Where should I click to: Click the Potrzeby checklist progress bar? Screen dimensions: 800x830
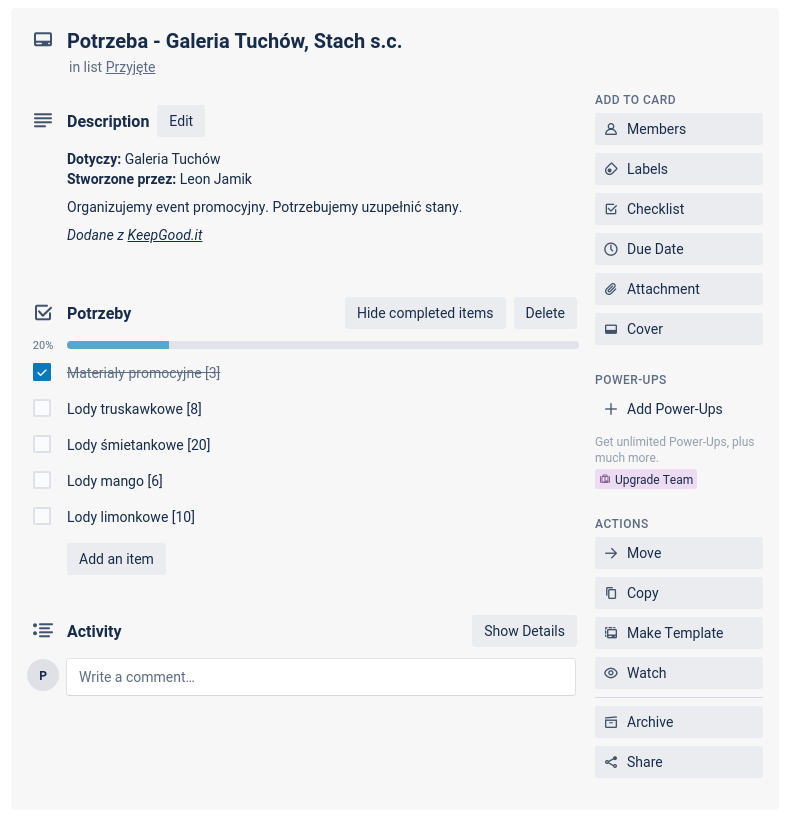pyautogui.click(x=322, y=345)
